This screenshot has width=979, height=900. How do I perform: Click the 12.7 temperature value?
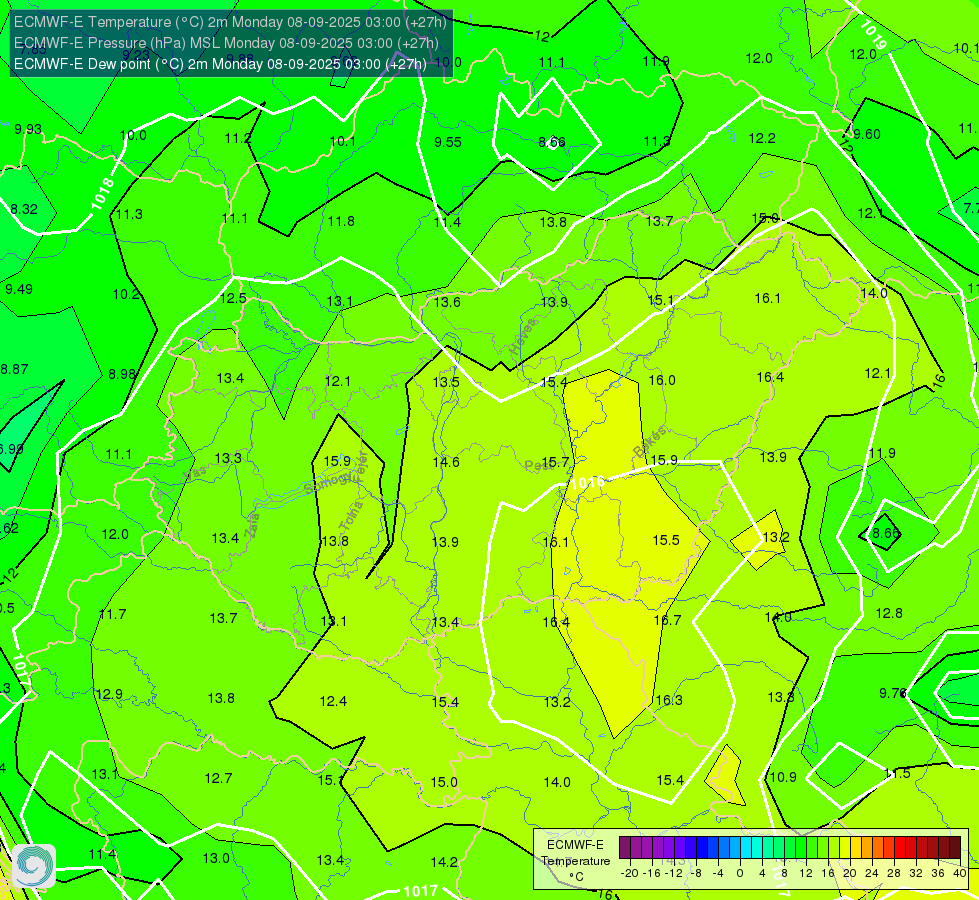(x=219, y=778)
